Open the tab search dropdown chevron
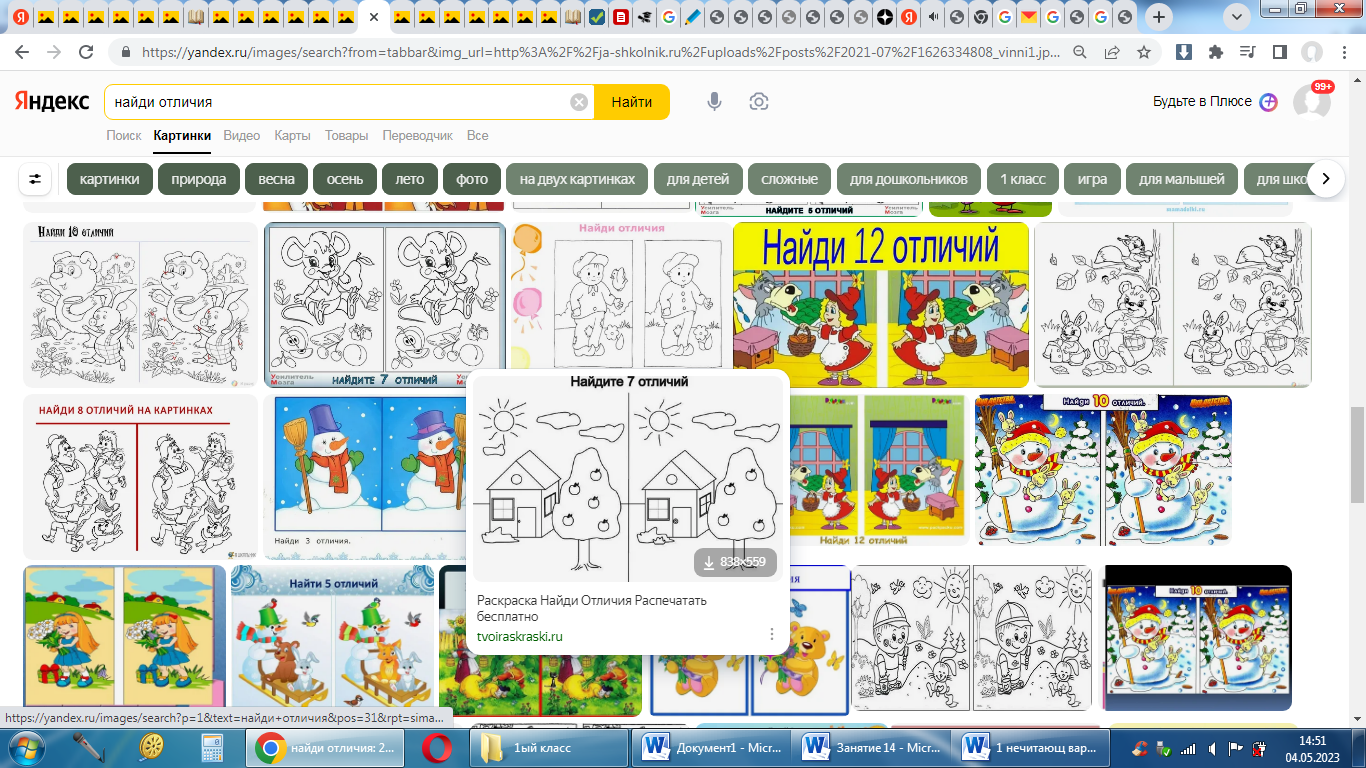The width and height of the screenshot is (1366, 768). [1237, 17]
